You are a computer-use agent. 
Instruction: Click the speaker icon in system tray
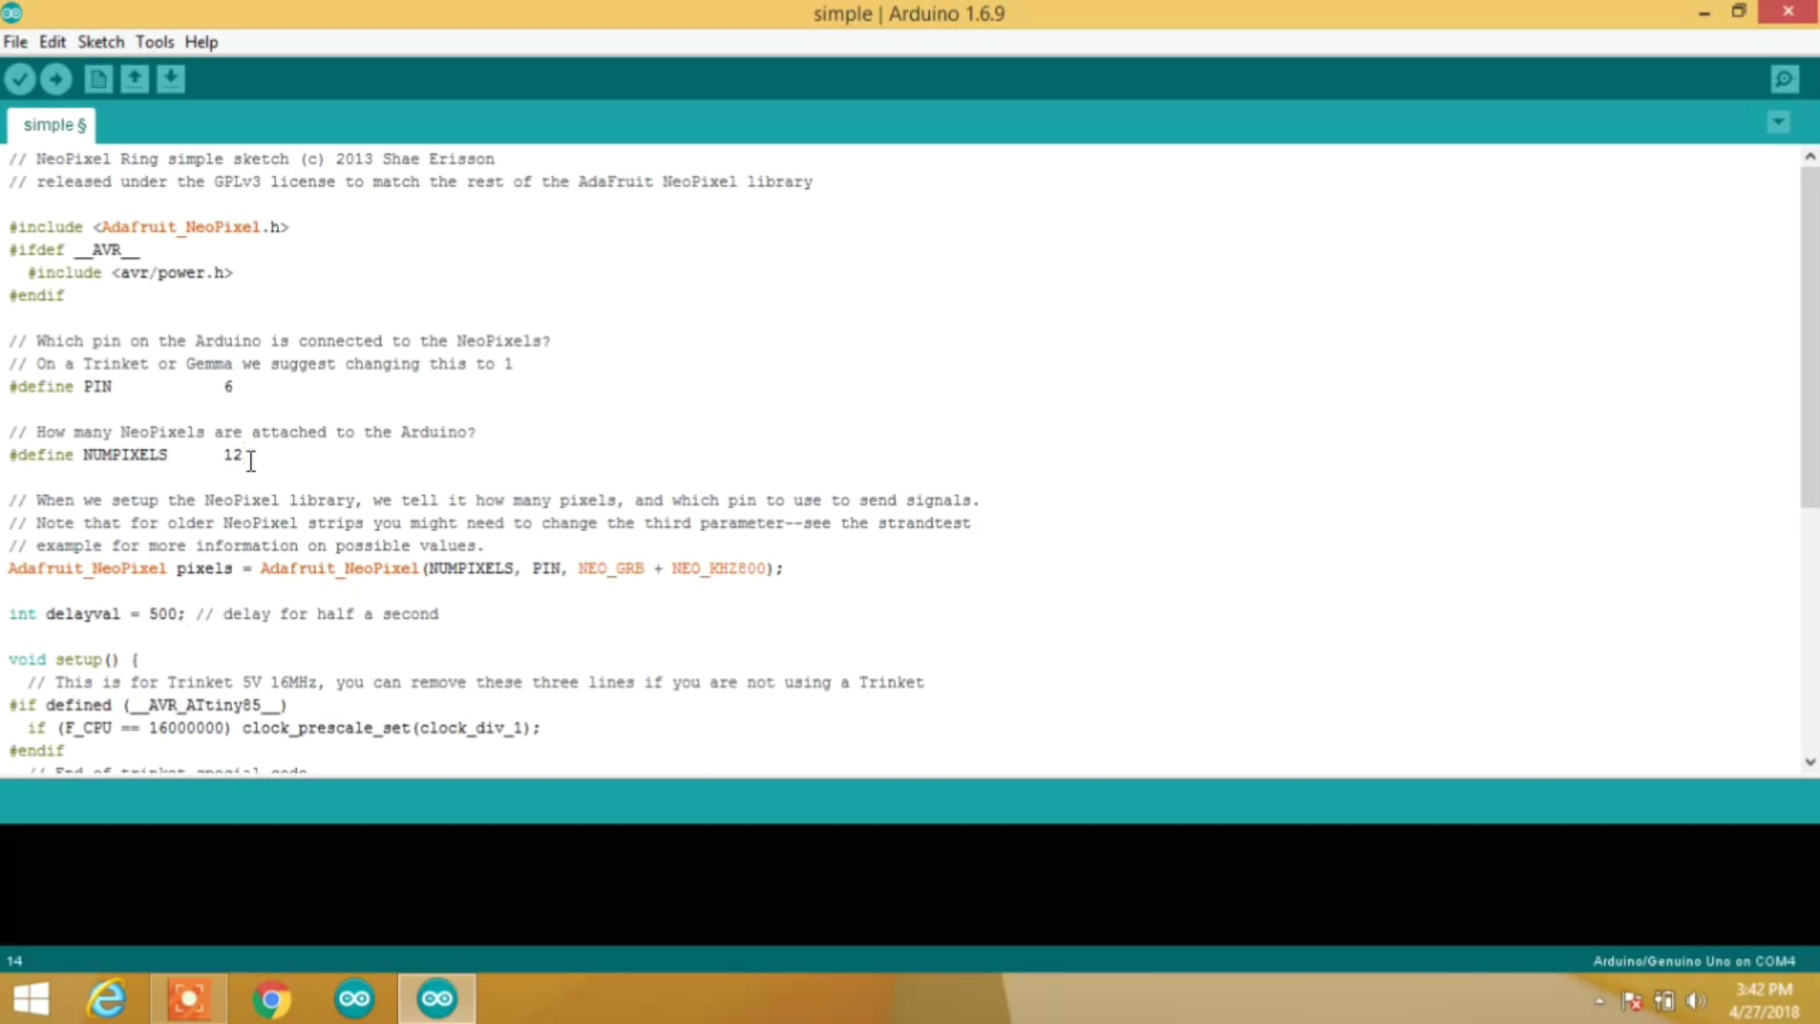pos(1695,1000)
